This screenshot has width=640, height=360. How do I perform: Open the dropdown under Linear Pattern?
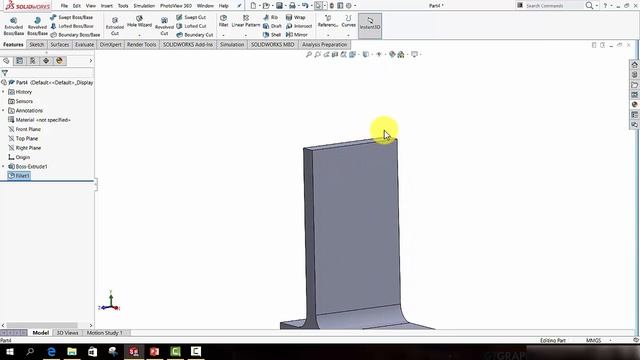tap(246, 36)
